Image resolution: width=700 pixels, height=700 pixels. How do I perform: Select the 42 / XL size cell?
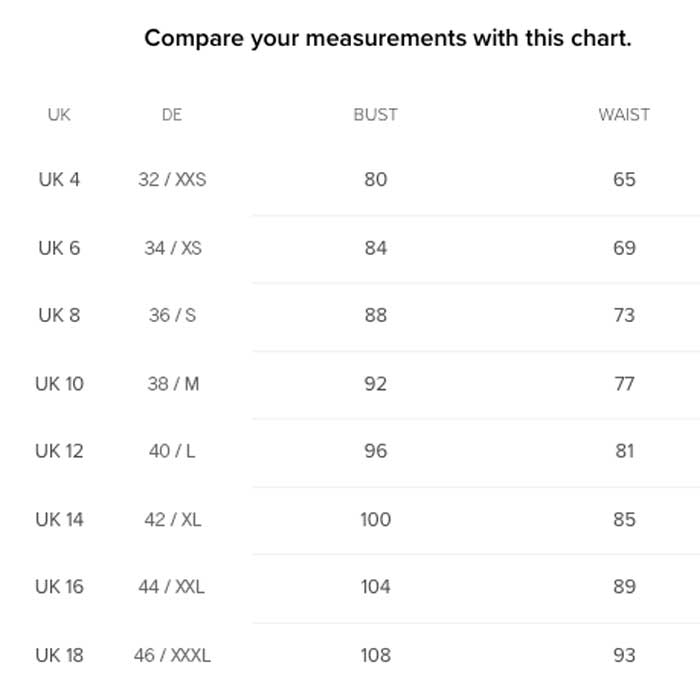(x=172, y=519)
